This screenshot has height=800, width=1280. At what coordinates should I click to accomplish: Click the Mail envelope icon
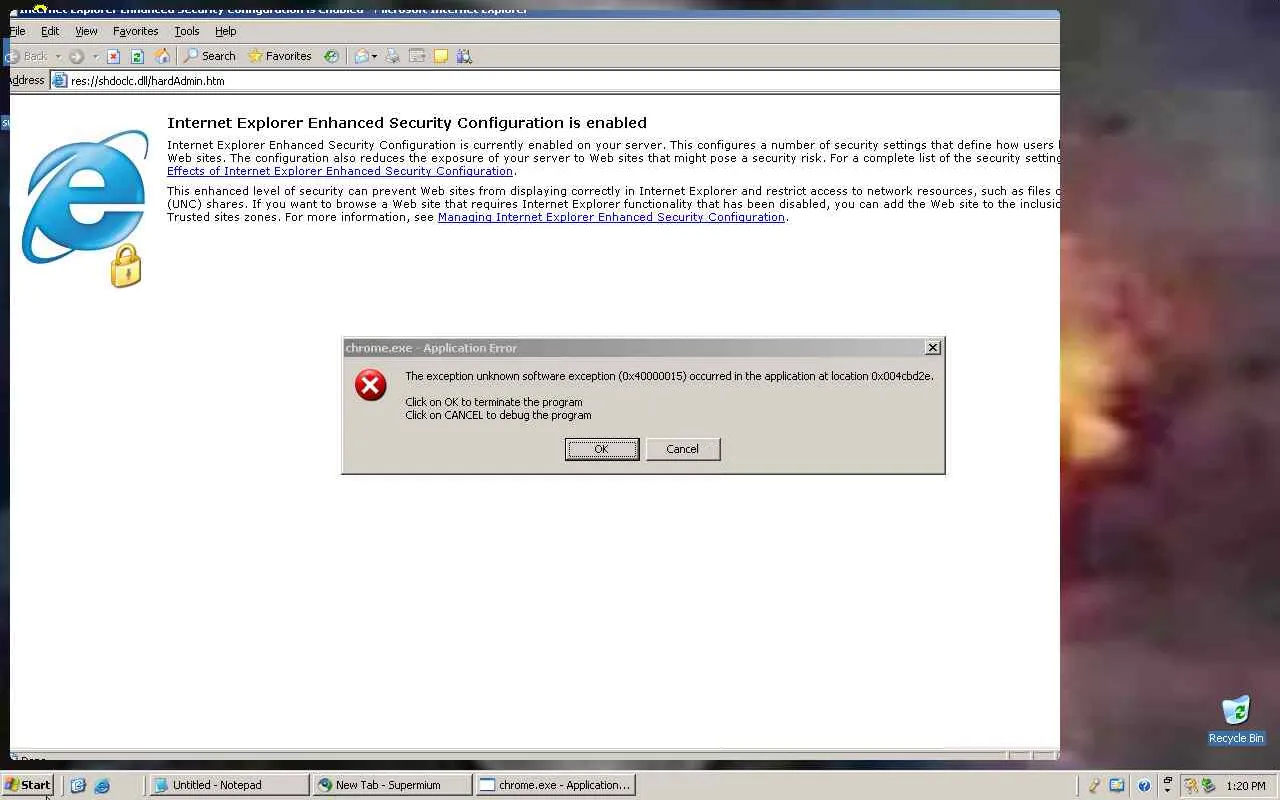(362, 56)
